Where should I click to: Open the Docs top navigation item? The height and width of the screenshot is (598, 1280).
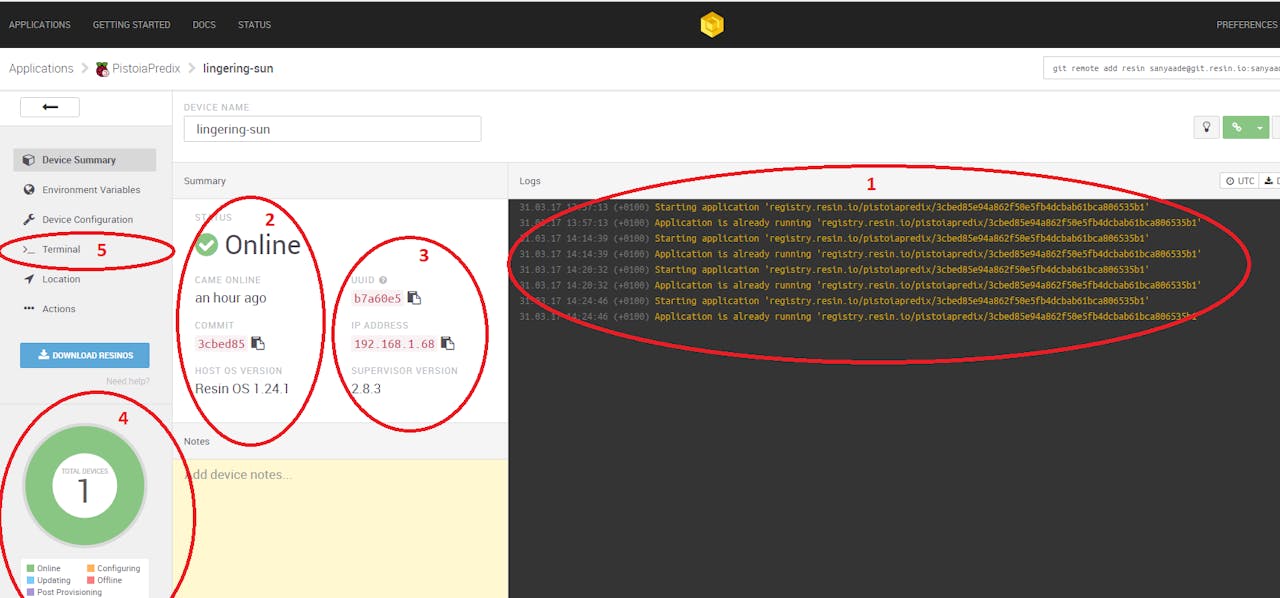pos(204,24)
